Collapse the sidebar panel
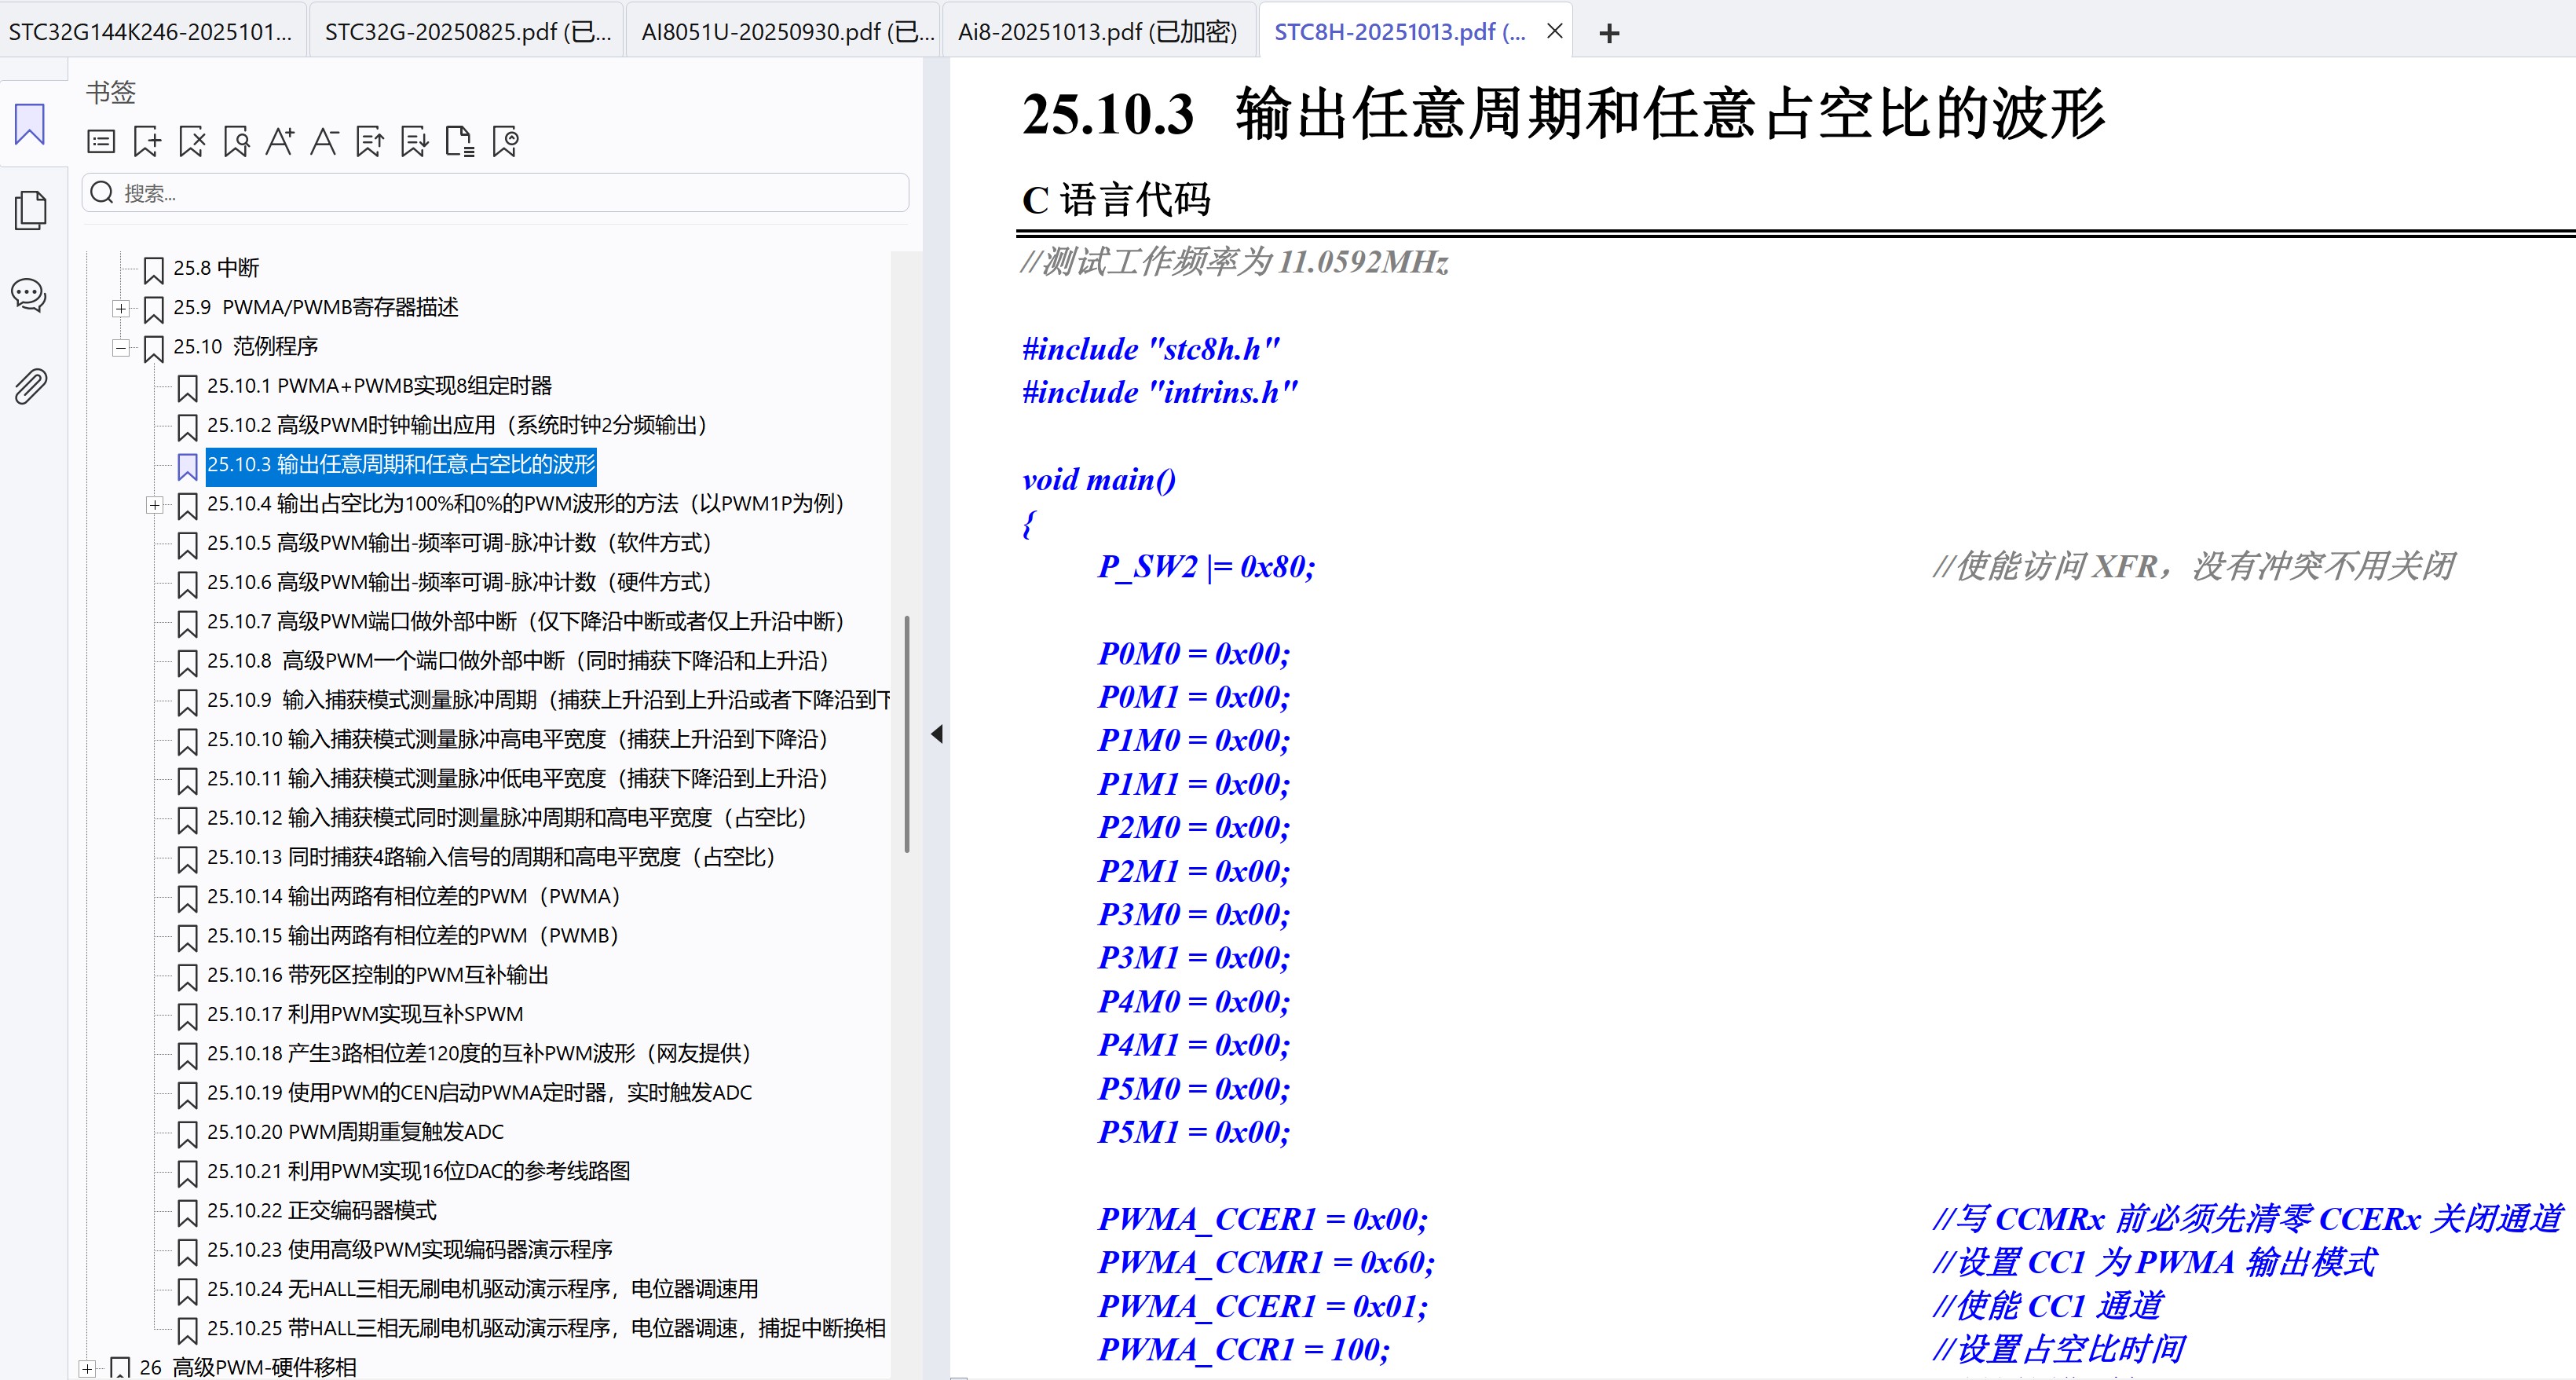Viewport: 2576px width, 1380px height. pos(938,733)
